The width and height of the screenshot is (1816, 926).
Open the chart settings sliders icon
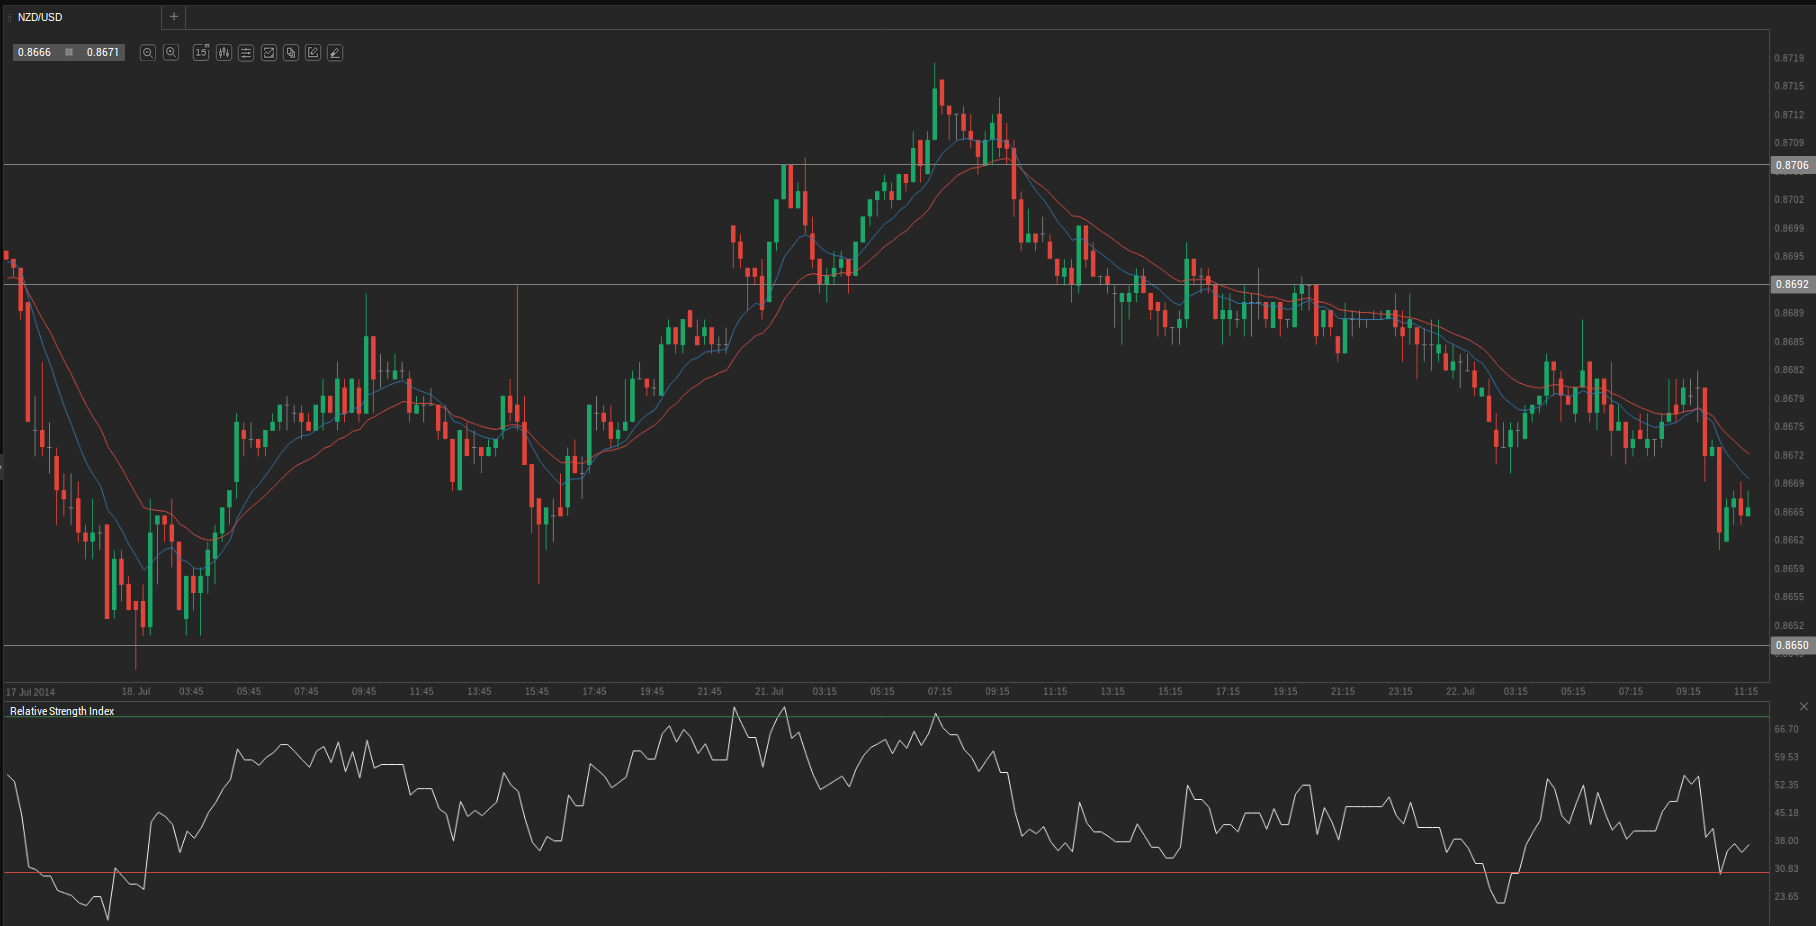pos(246,53)
